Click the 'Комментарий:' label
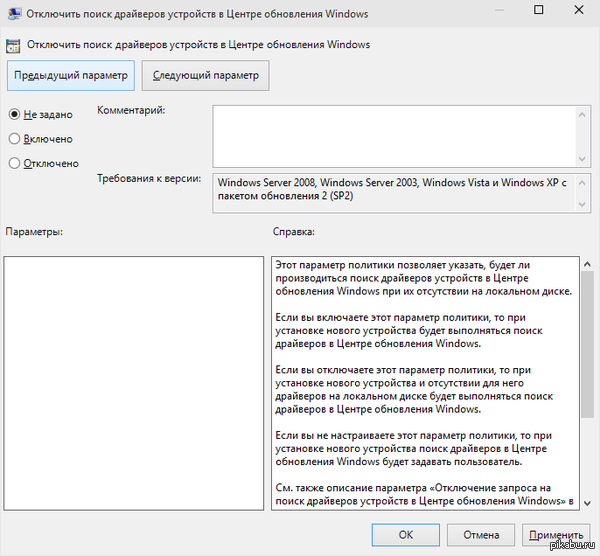 [x=131, y=110]
